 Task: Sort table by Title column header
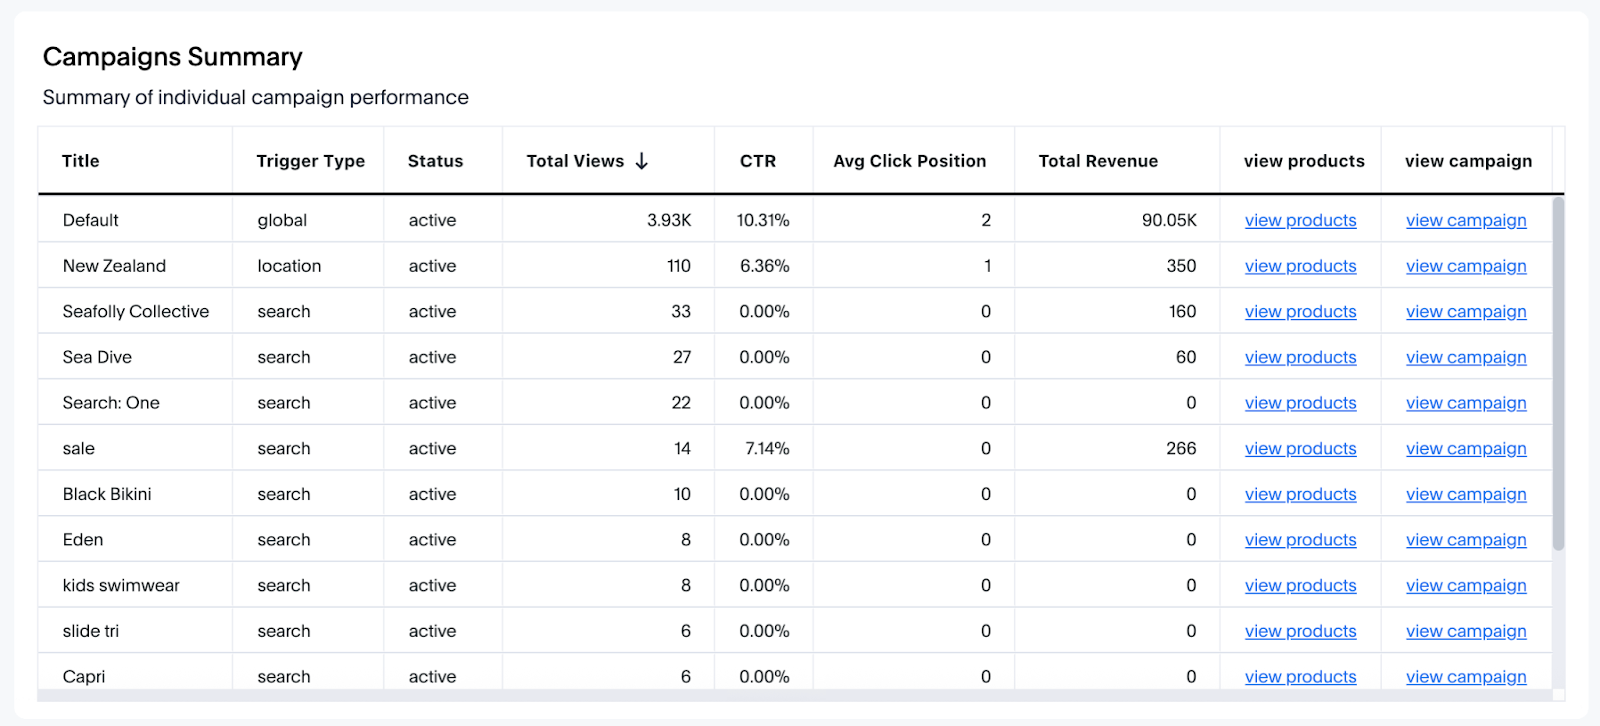81,161
